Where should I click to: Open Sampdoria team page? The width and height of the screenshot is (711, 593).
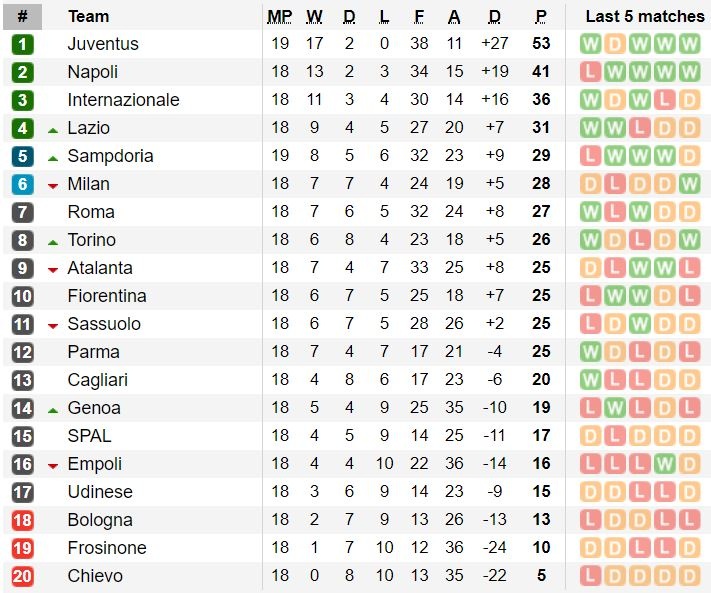[x=110, y=156]
